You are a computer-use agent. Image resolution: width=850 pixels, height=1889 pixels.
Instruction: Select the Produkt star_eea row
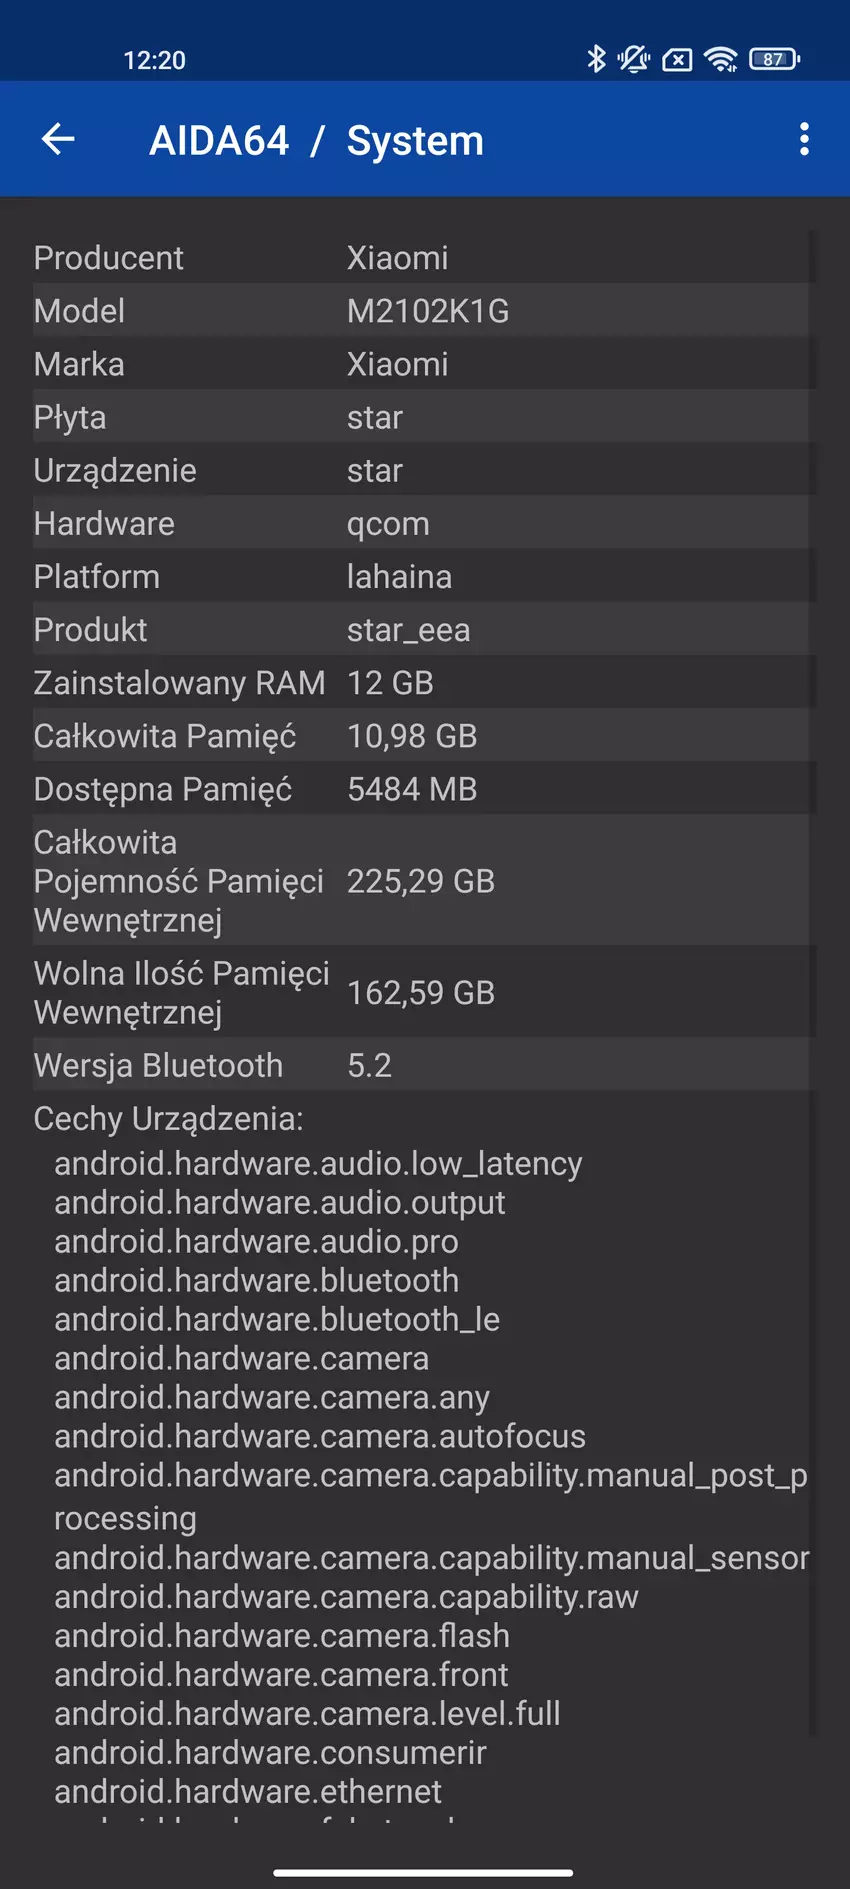(420, 630)
